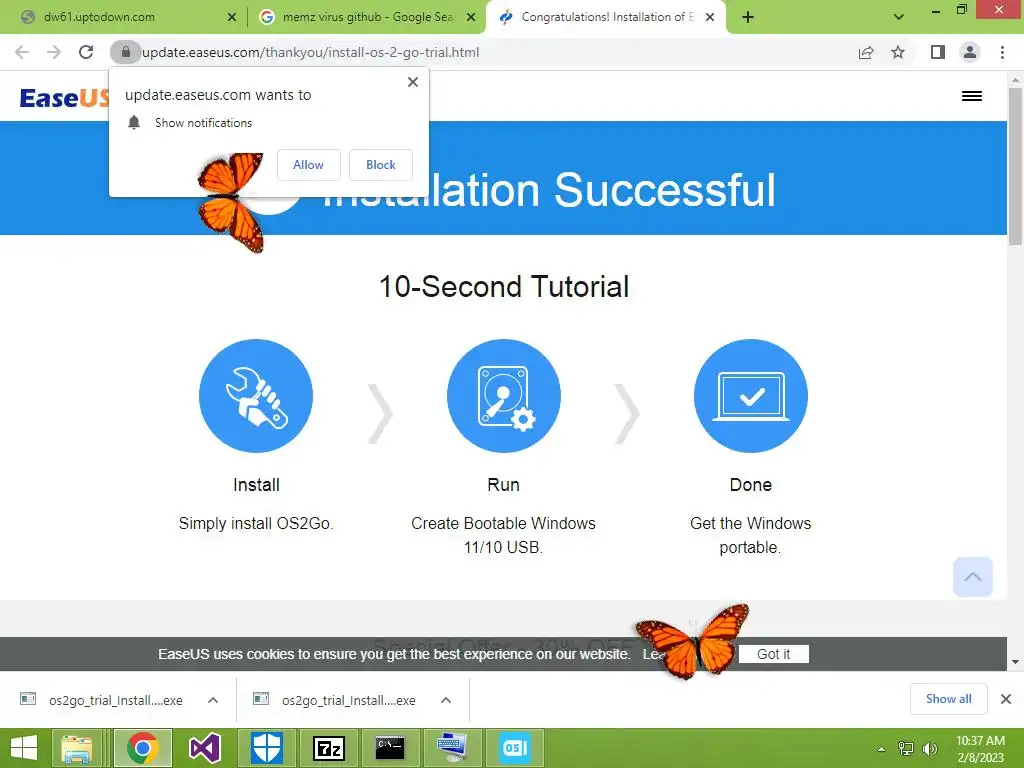Image resolution: width=1024 pixels, height=768 pixels.
Task: Bookmark this page with star icon
Action: tap(898, 52)
